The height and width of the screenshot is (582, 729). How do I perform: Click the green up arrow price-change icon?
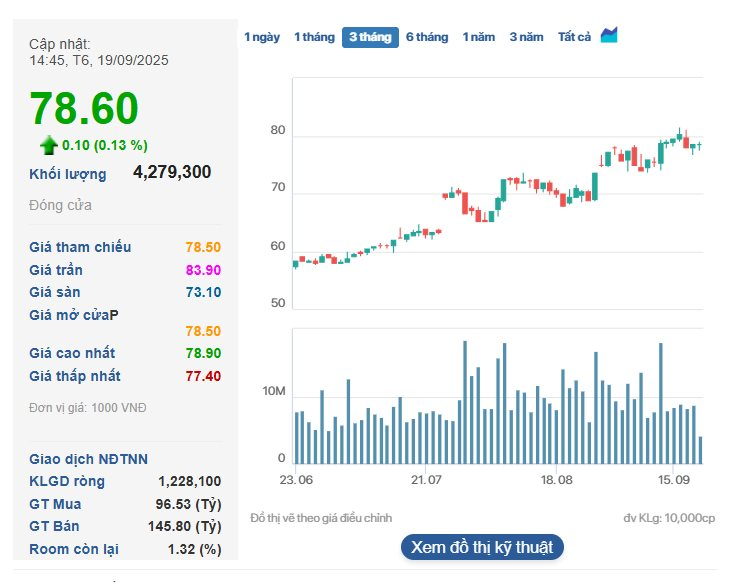tap(48, 145)
